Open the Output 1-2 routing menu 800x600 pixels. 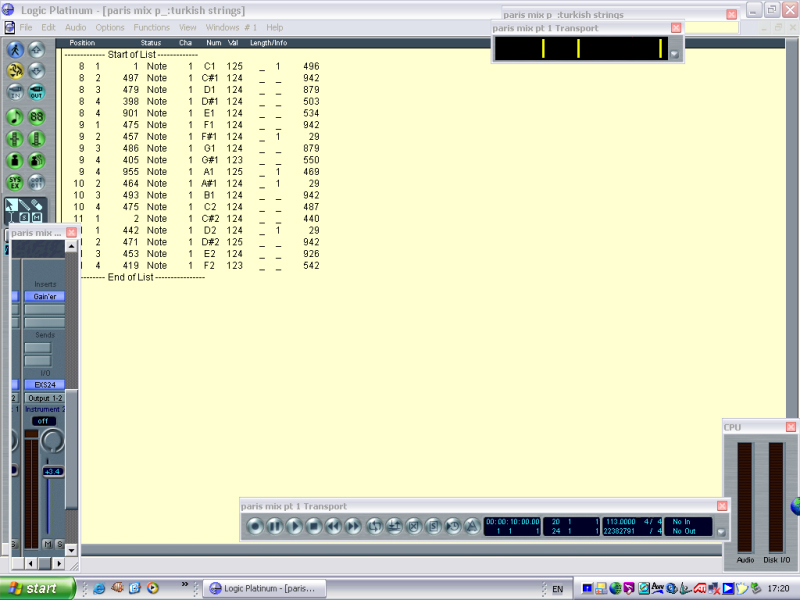(x=44, y=398)
